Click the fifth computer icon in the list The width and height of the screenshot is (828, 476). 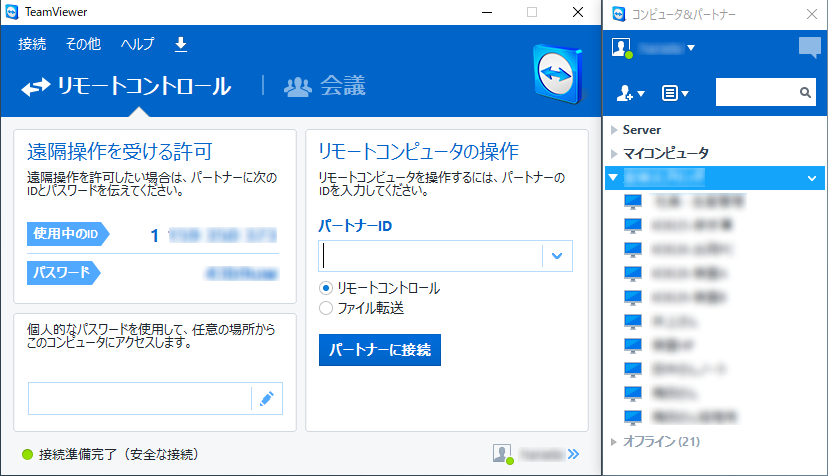click(633, 297)
